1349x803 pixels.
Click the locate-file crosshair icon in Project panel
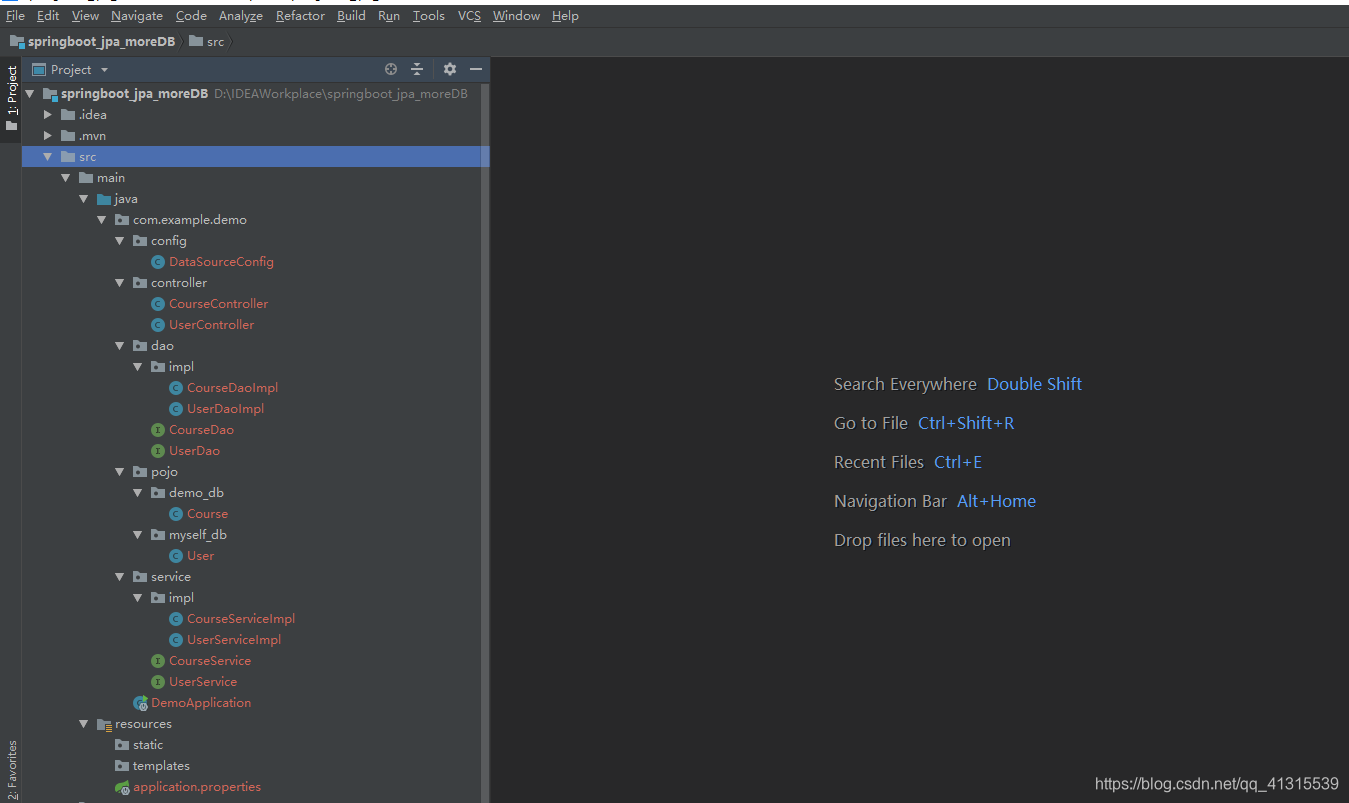tap(390, 69)
